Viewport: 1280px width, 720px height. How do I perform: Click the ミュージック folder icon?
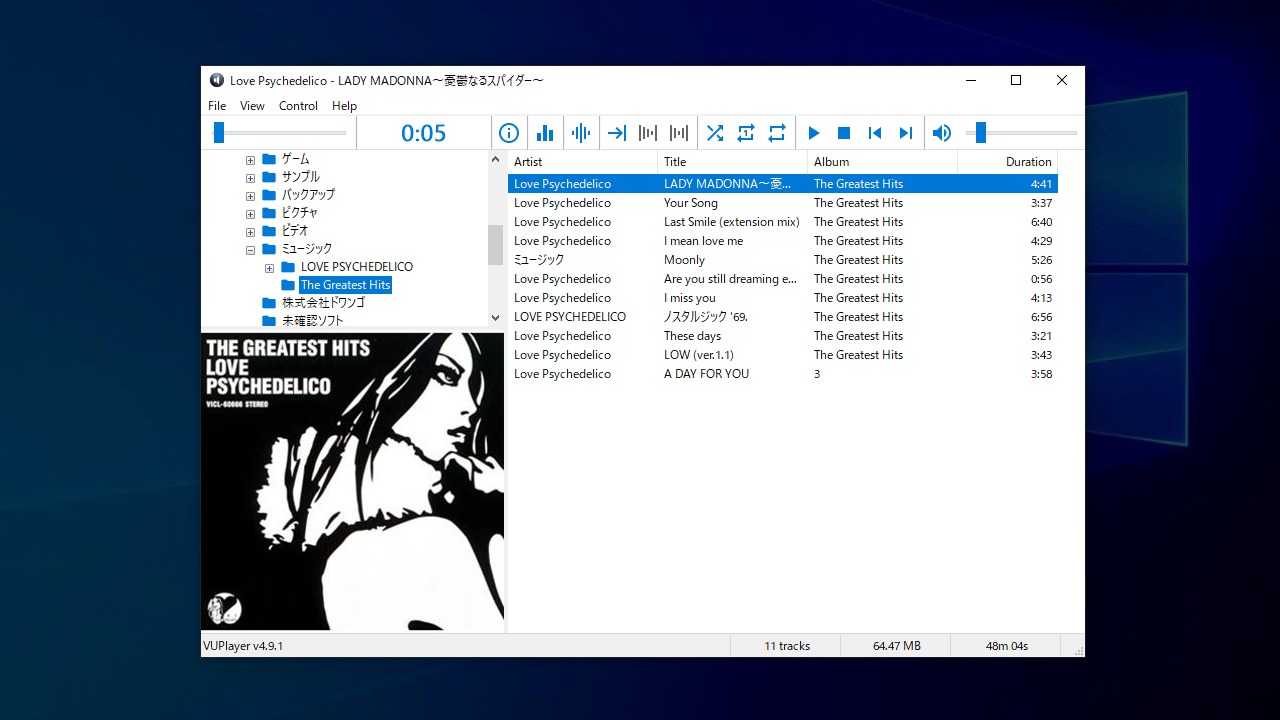269,249
